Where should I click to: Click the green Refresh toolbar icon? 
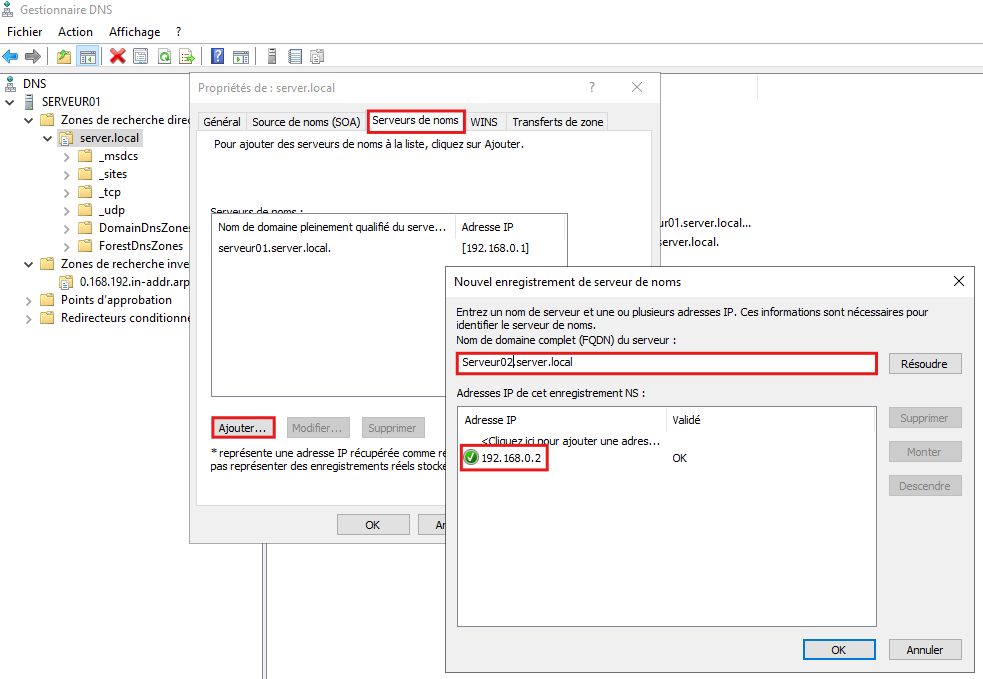(163, 57)
